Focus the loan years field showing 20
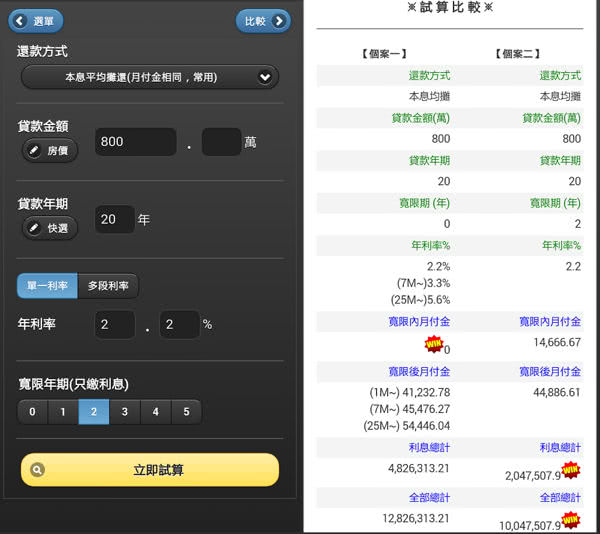 pyautogui.click(x=115, y=219)
